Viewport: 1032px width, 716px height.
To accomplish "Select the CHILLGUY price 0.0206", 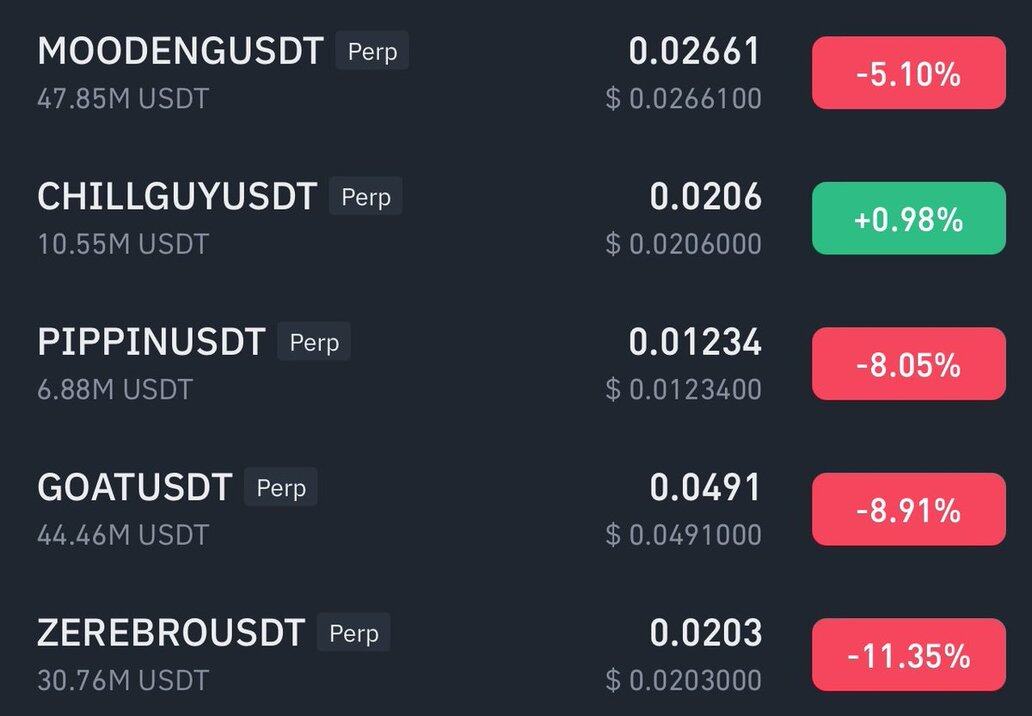I will click(x=705, y=197).
